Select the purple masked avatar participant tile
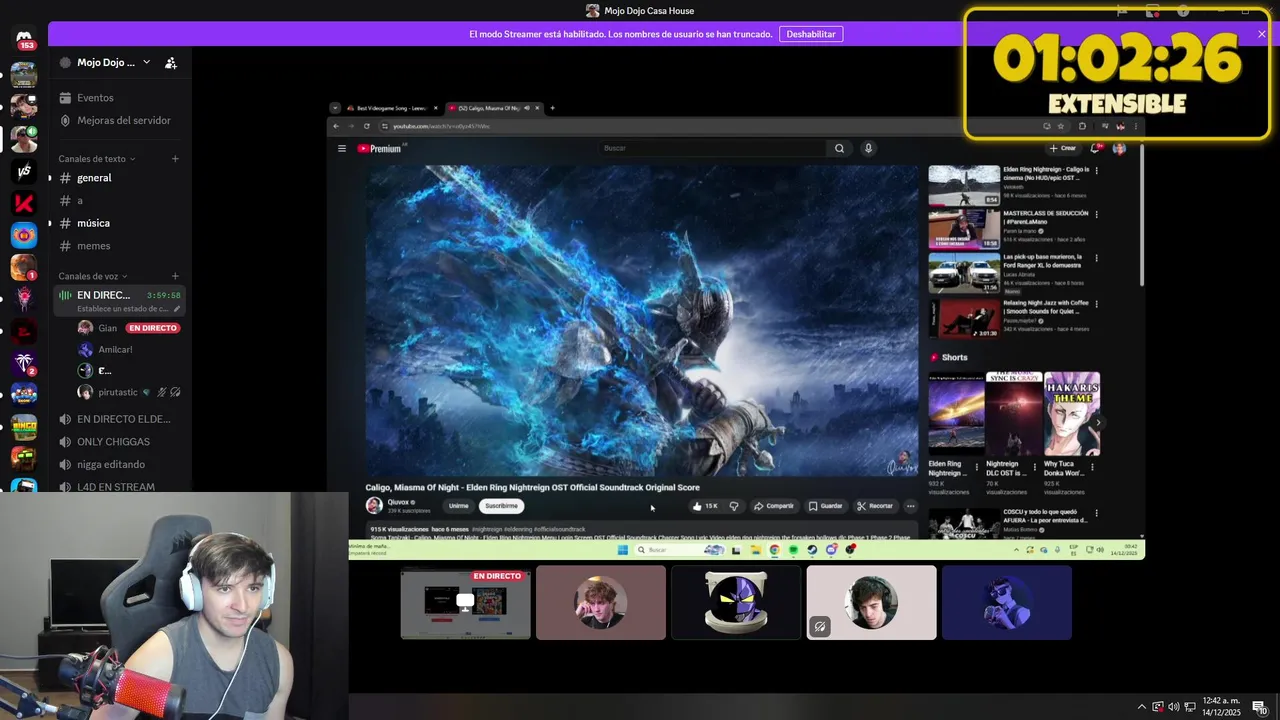 pos(736,602)
